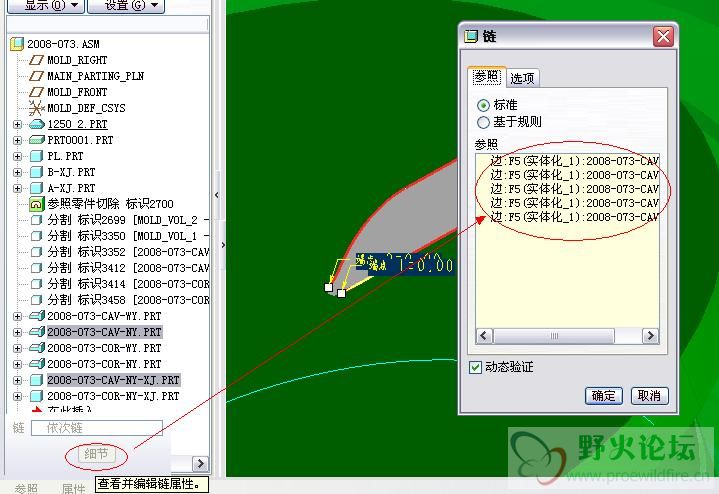Expand the PL.PRT tree node
Screen dimensions: 719x494
[x=17, y=156]
